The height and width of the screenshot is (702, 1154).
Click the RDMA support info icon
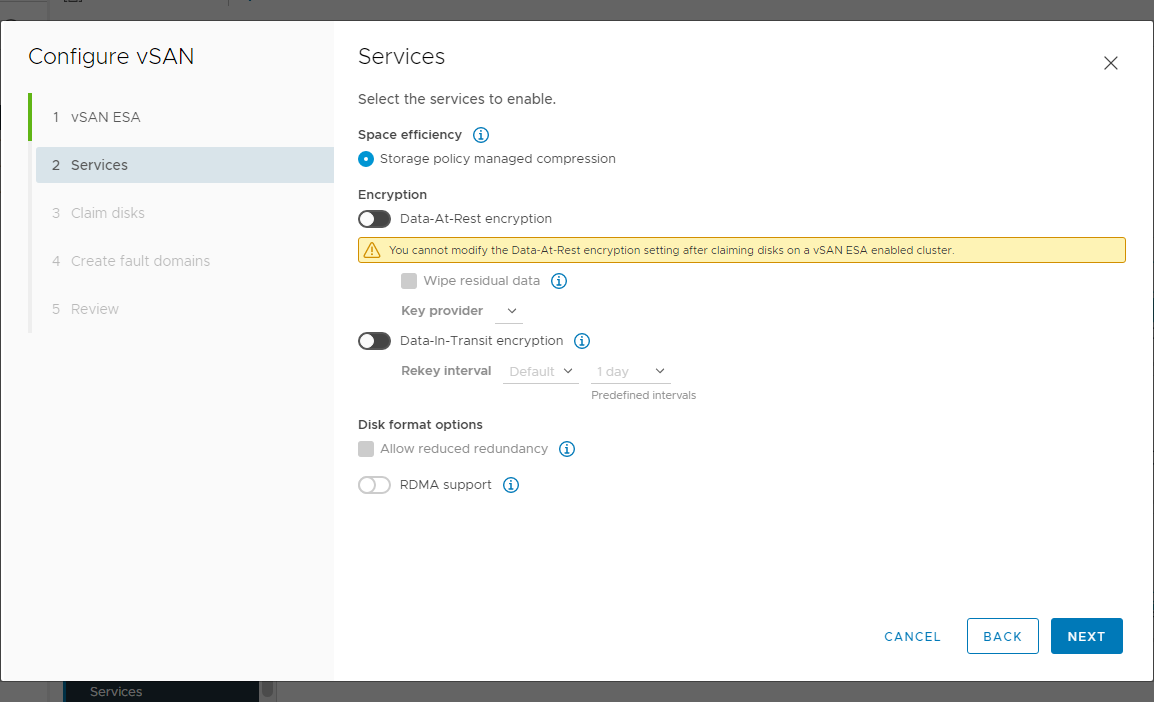[511, 485]
